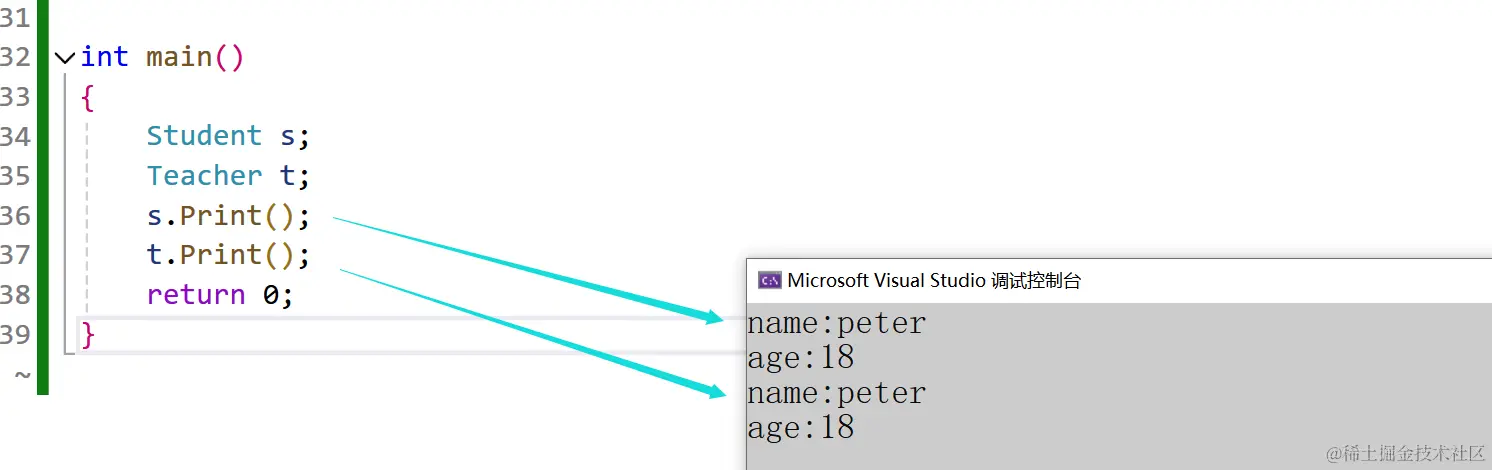Collapse the main function fold chevron

pos(65,58)
